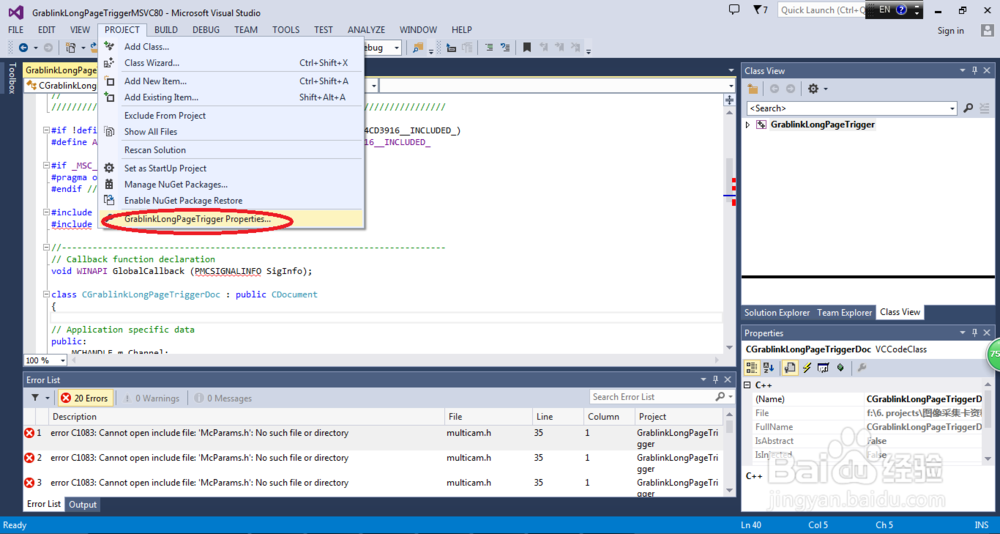Click the New Project icon in the toolbar
The height and width of the screenshot is (534, 1000).
pyautogui.click(x=70, y=48)
